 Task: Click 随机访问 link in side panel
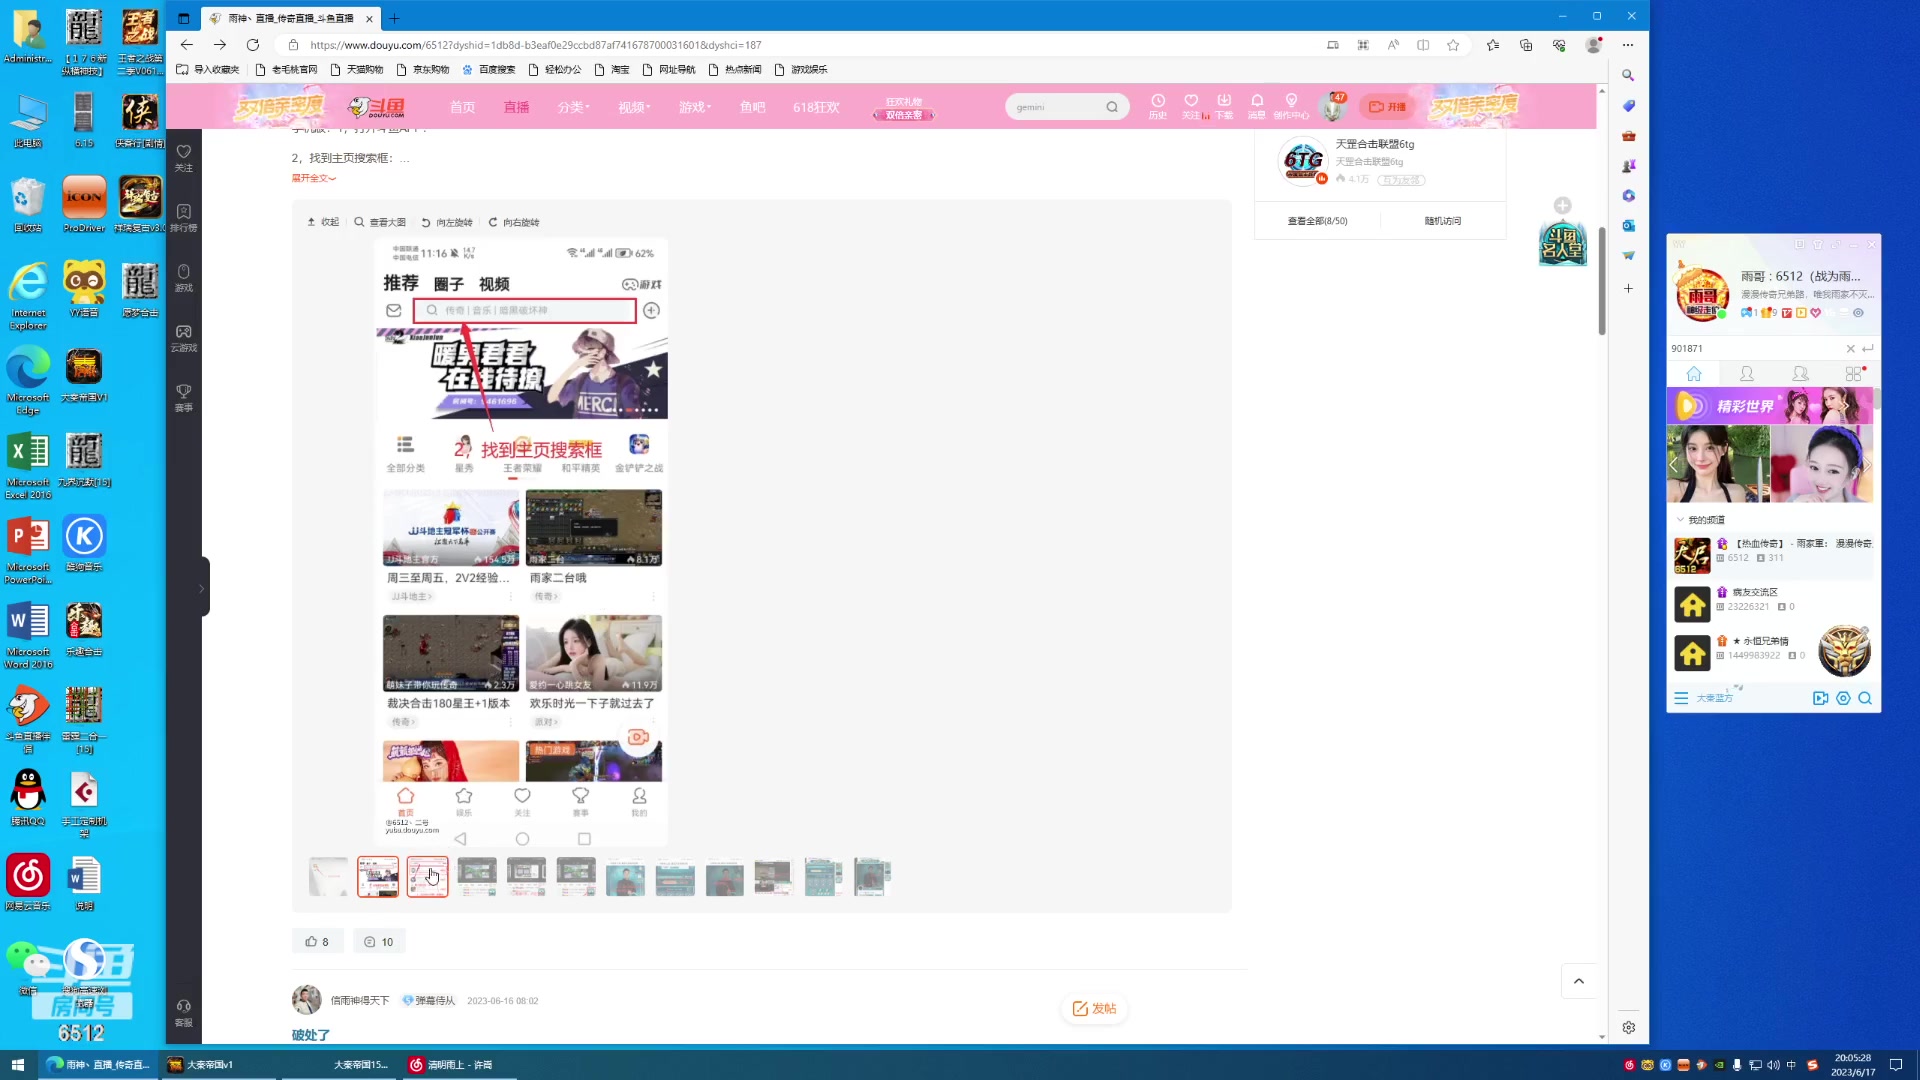pos(1442,221)
